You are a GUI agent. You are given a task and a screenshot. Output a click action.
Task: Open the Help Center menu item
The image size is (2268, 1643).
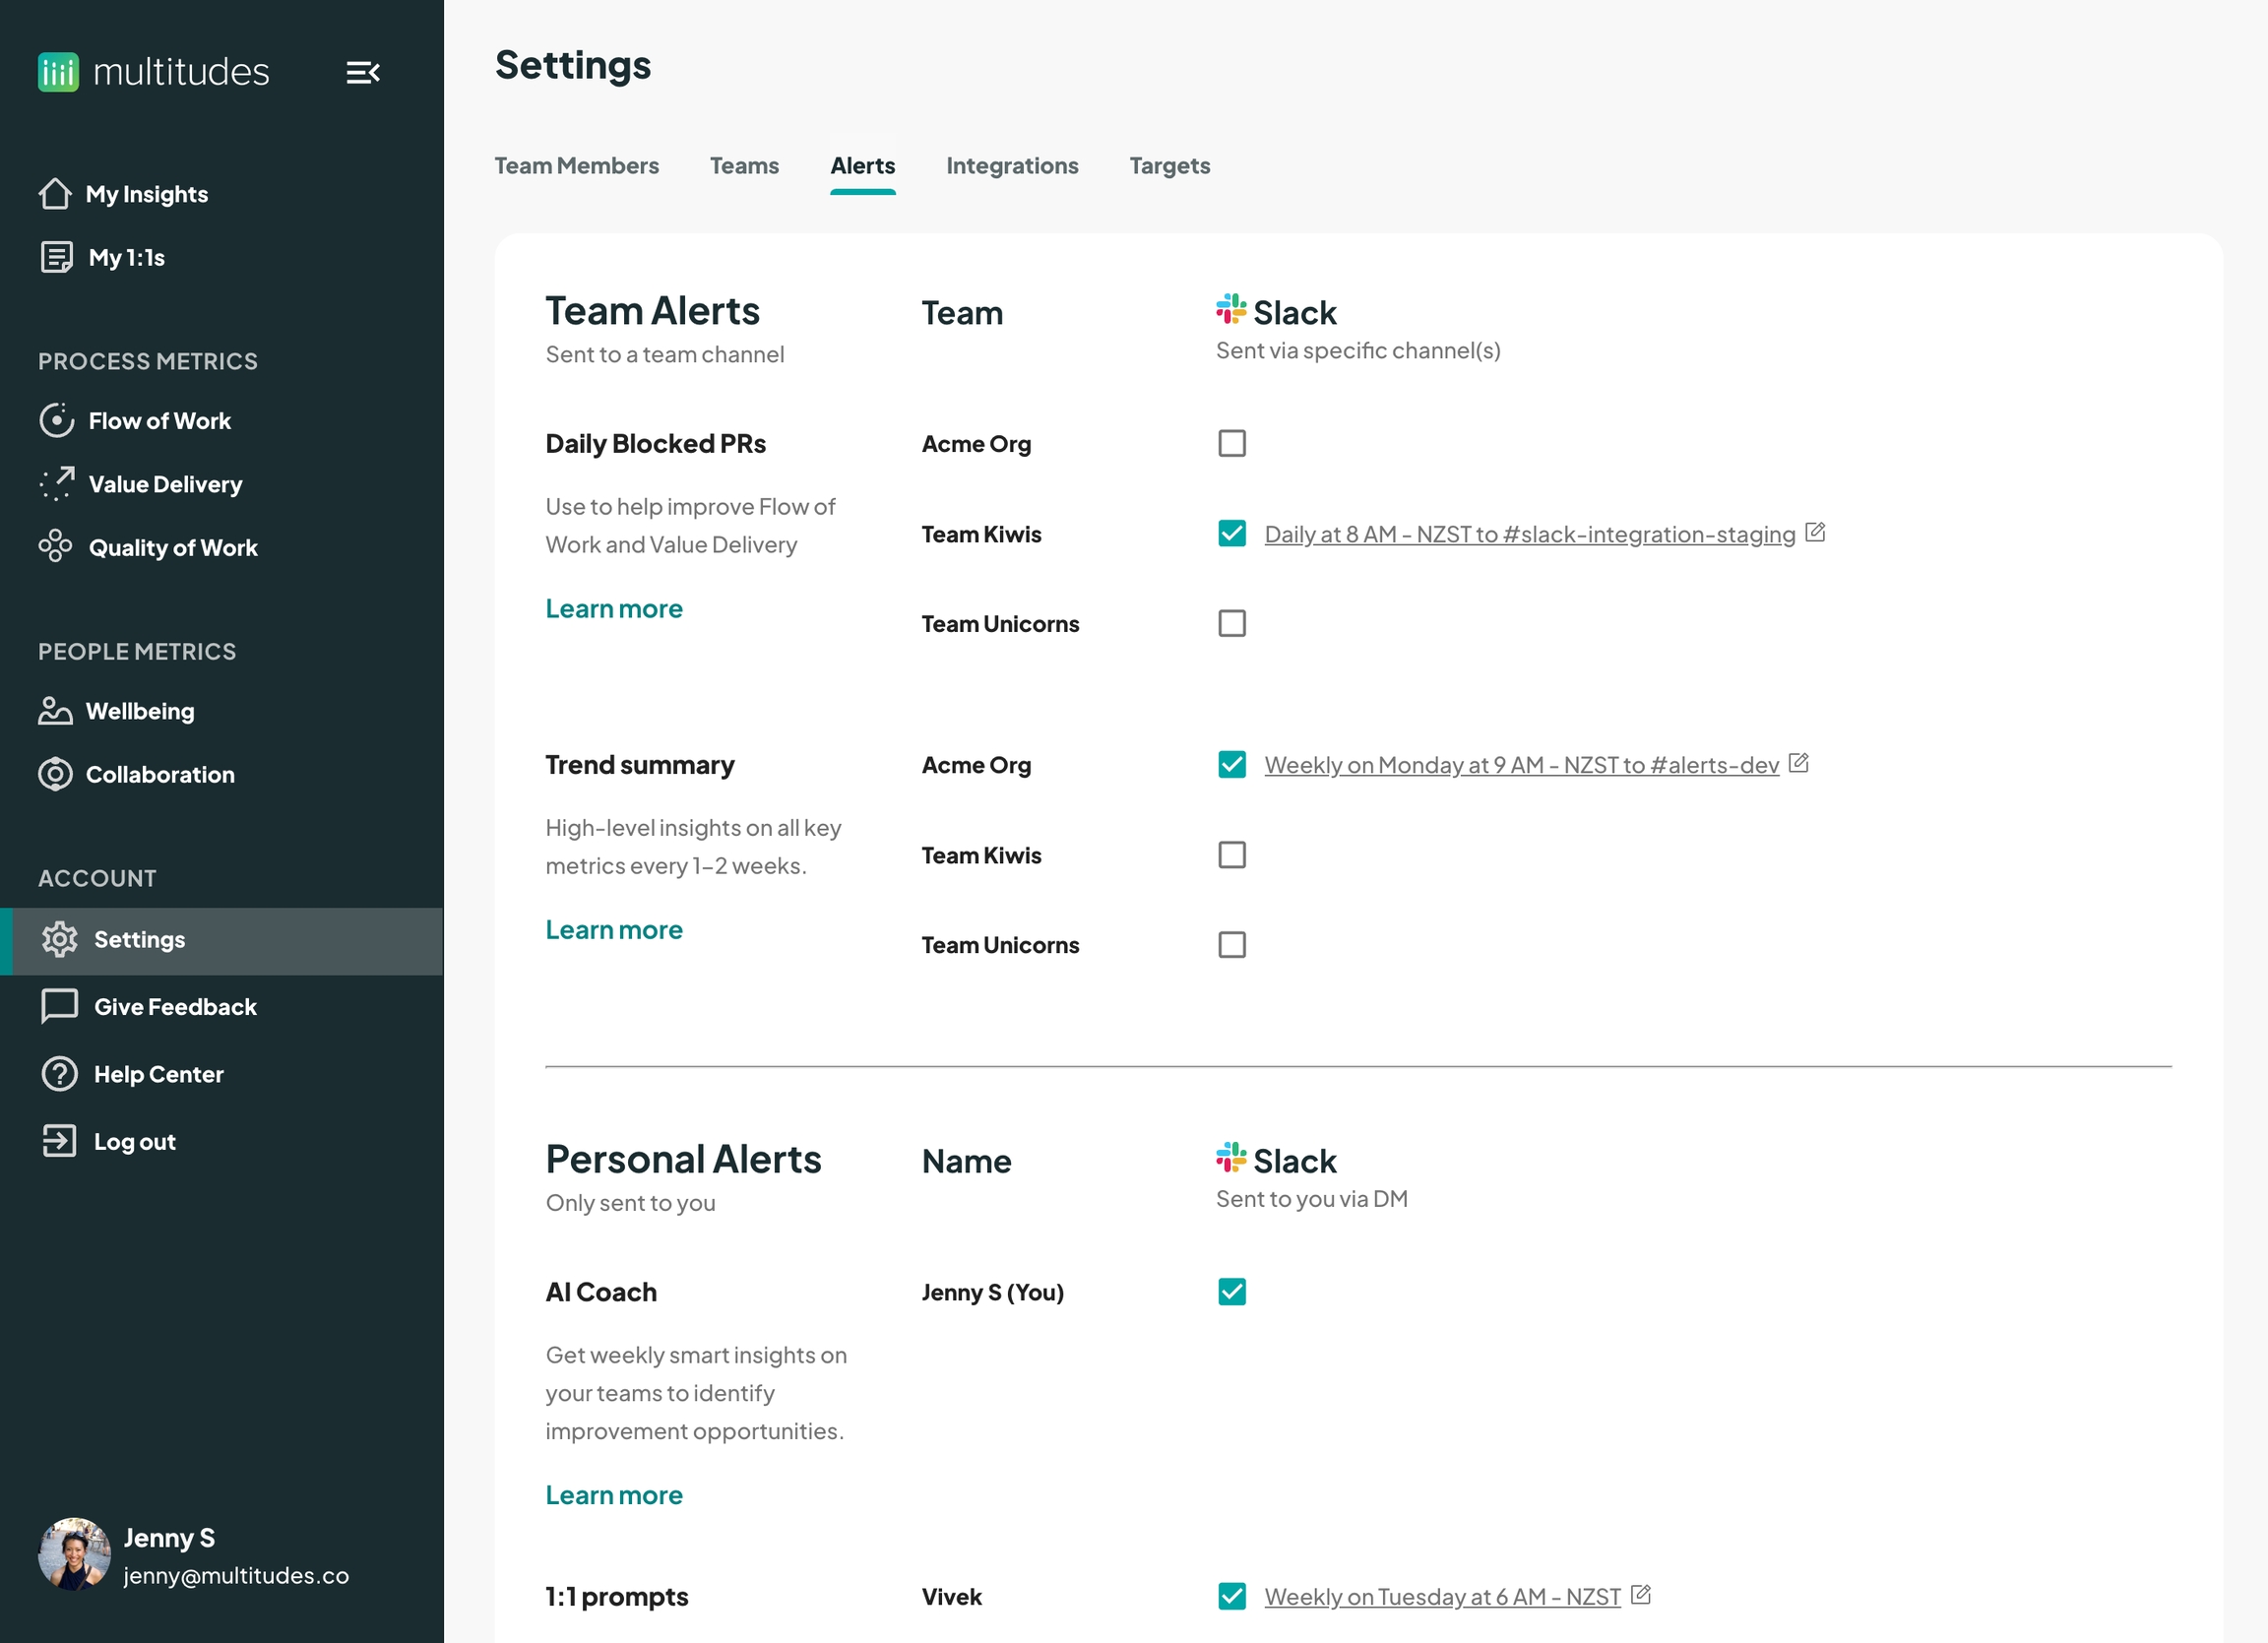(158, 1074)
